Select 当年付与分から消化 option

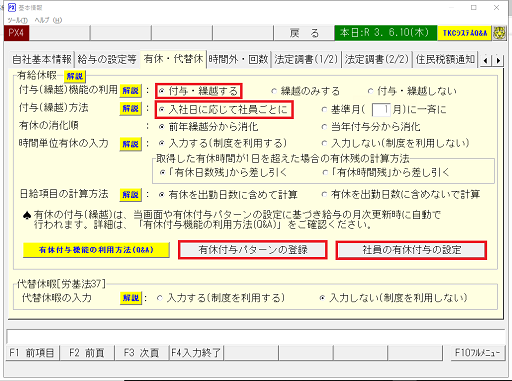371,127
